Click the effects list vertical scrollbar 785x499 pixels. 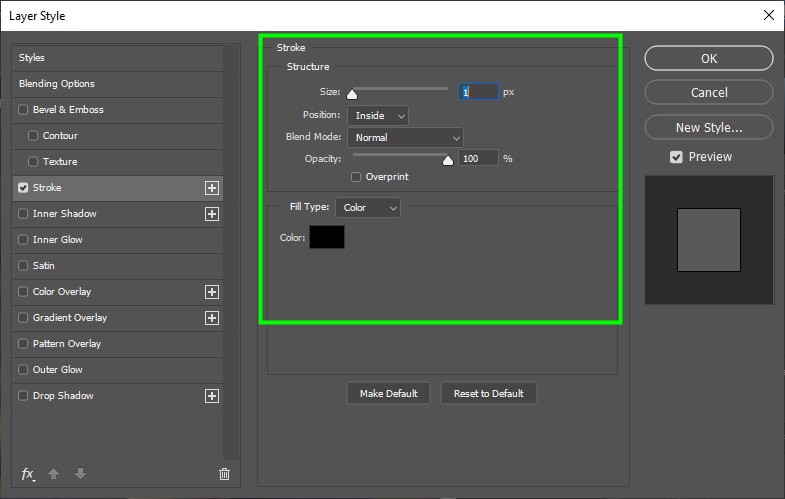pos(231,253)
